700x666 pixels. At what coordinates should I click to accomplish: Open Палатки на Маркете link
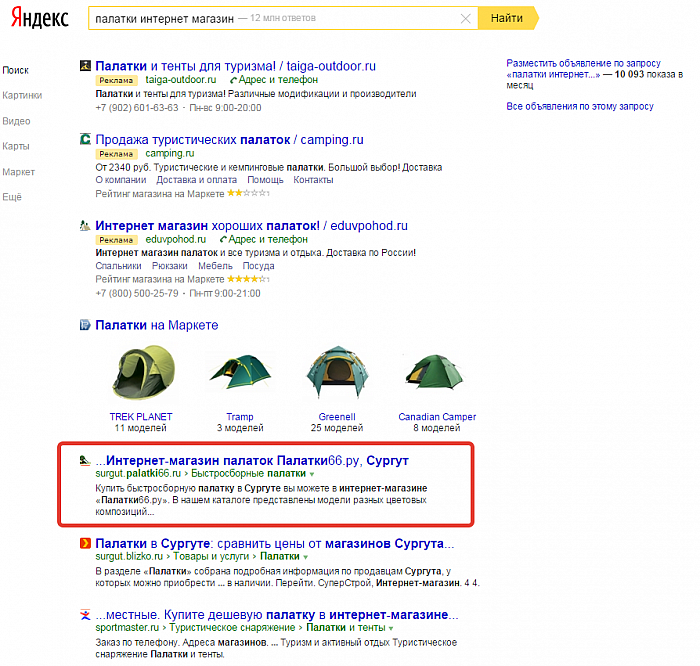pos(157,325)
